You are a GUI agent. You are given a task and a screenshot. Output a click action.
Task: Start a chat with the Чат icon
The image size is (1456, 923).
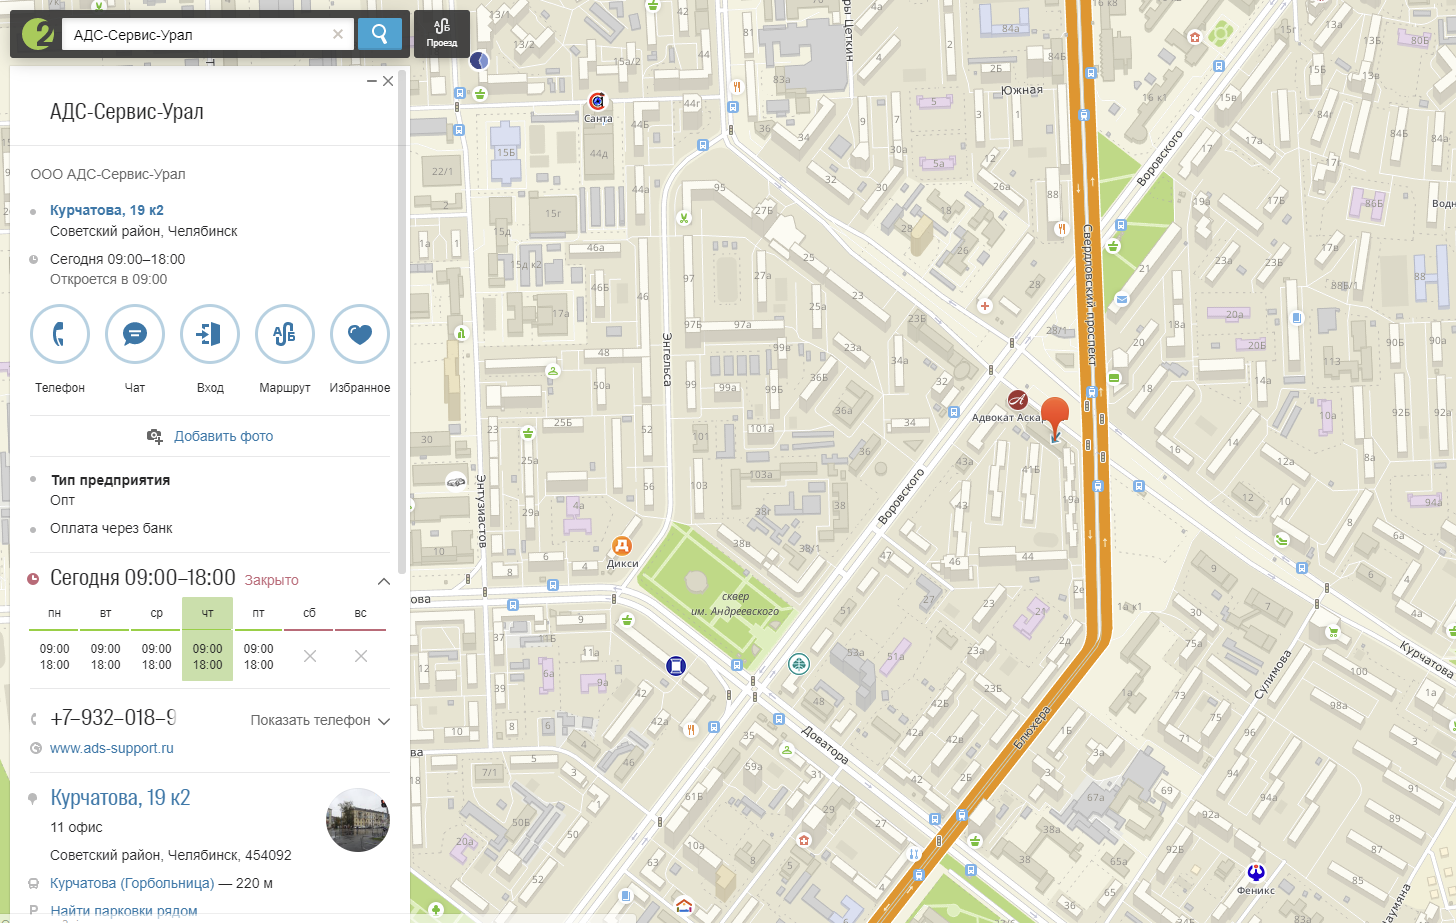pos(135,334)
